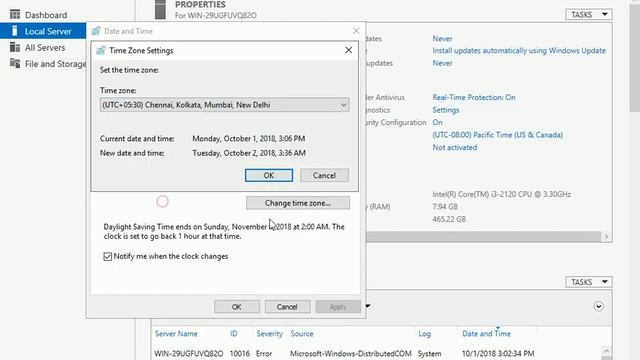The image size is (640, 360).
Task: Click the All Servers icon
Action: click(x=15, y=47)
